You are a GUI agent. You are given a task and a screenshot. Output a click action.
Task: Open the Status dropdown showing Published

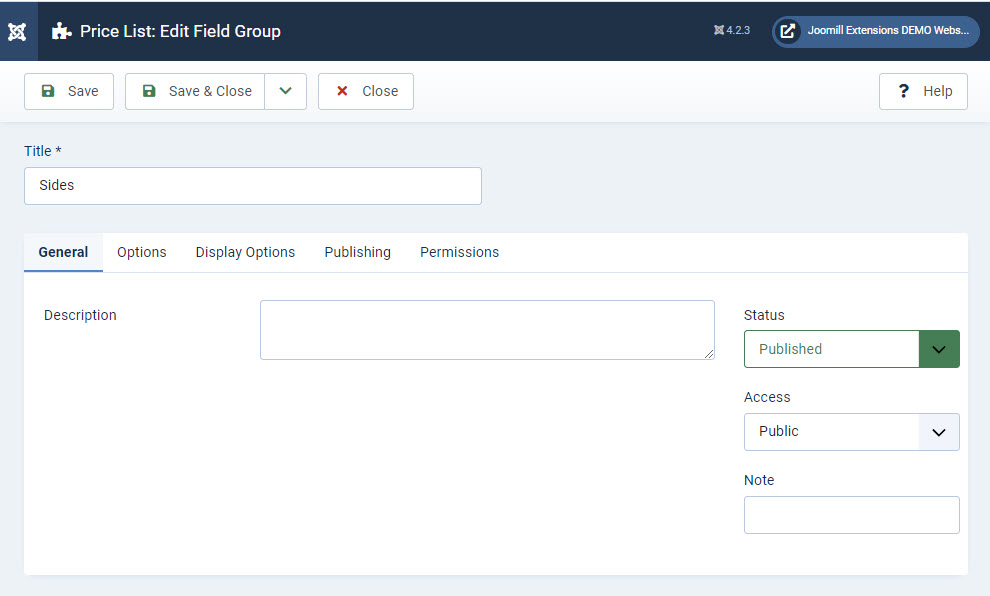(851, 349)
